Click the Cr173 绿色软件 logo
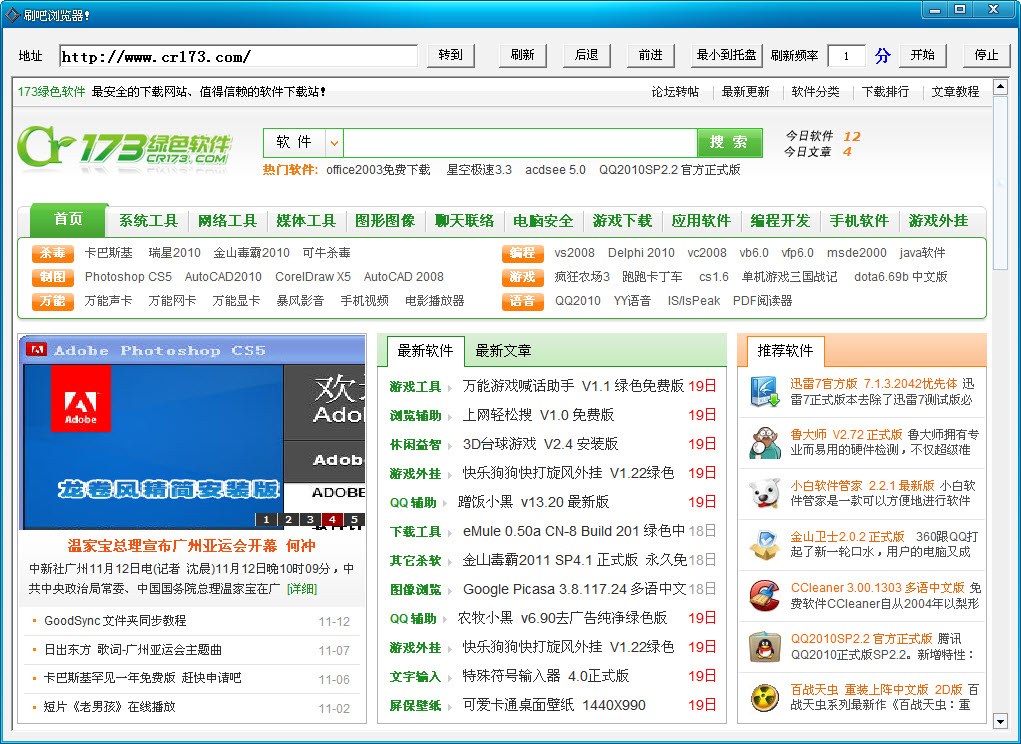This screenshot has width=1021, height=744. [124, 147]
